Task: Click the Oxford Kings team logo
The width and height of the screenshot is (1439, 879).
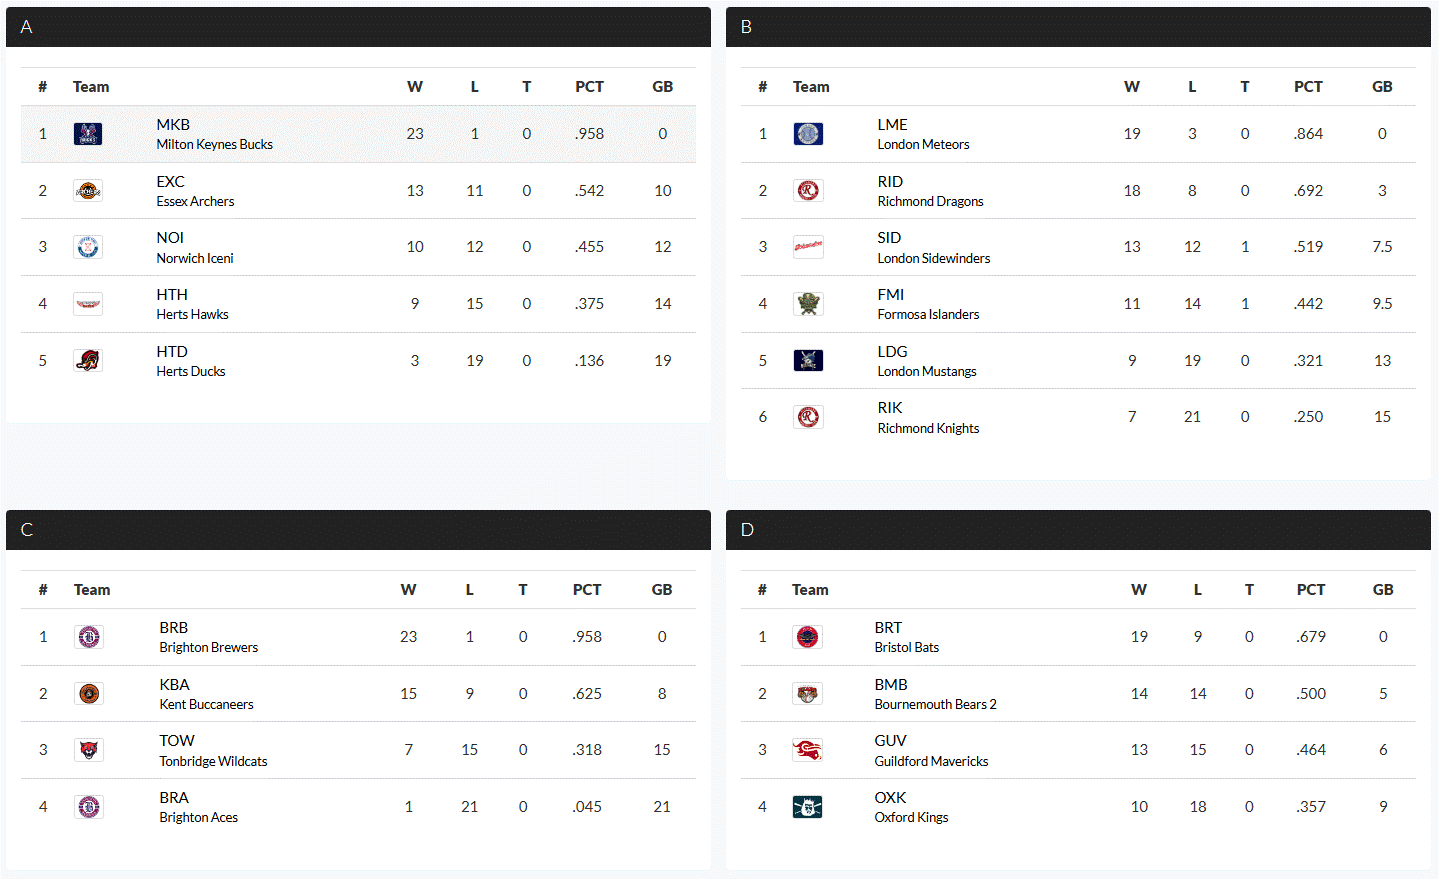Action: 807,807
